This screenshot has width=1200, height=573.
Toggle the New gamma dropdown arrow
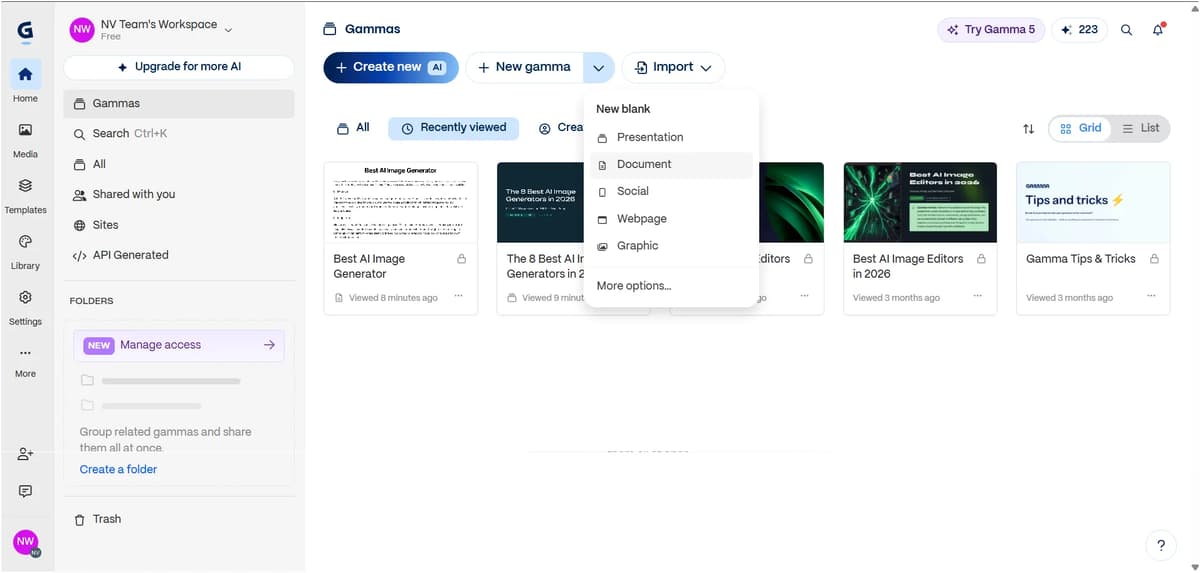[x=598, y=67]
